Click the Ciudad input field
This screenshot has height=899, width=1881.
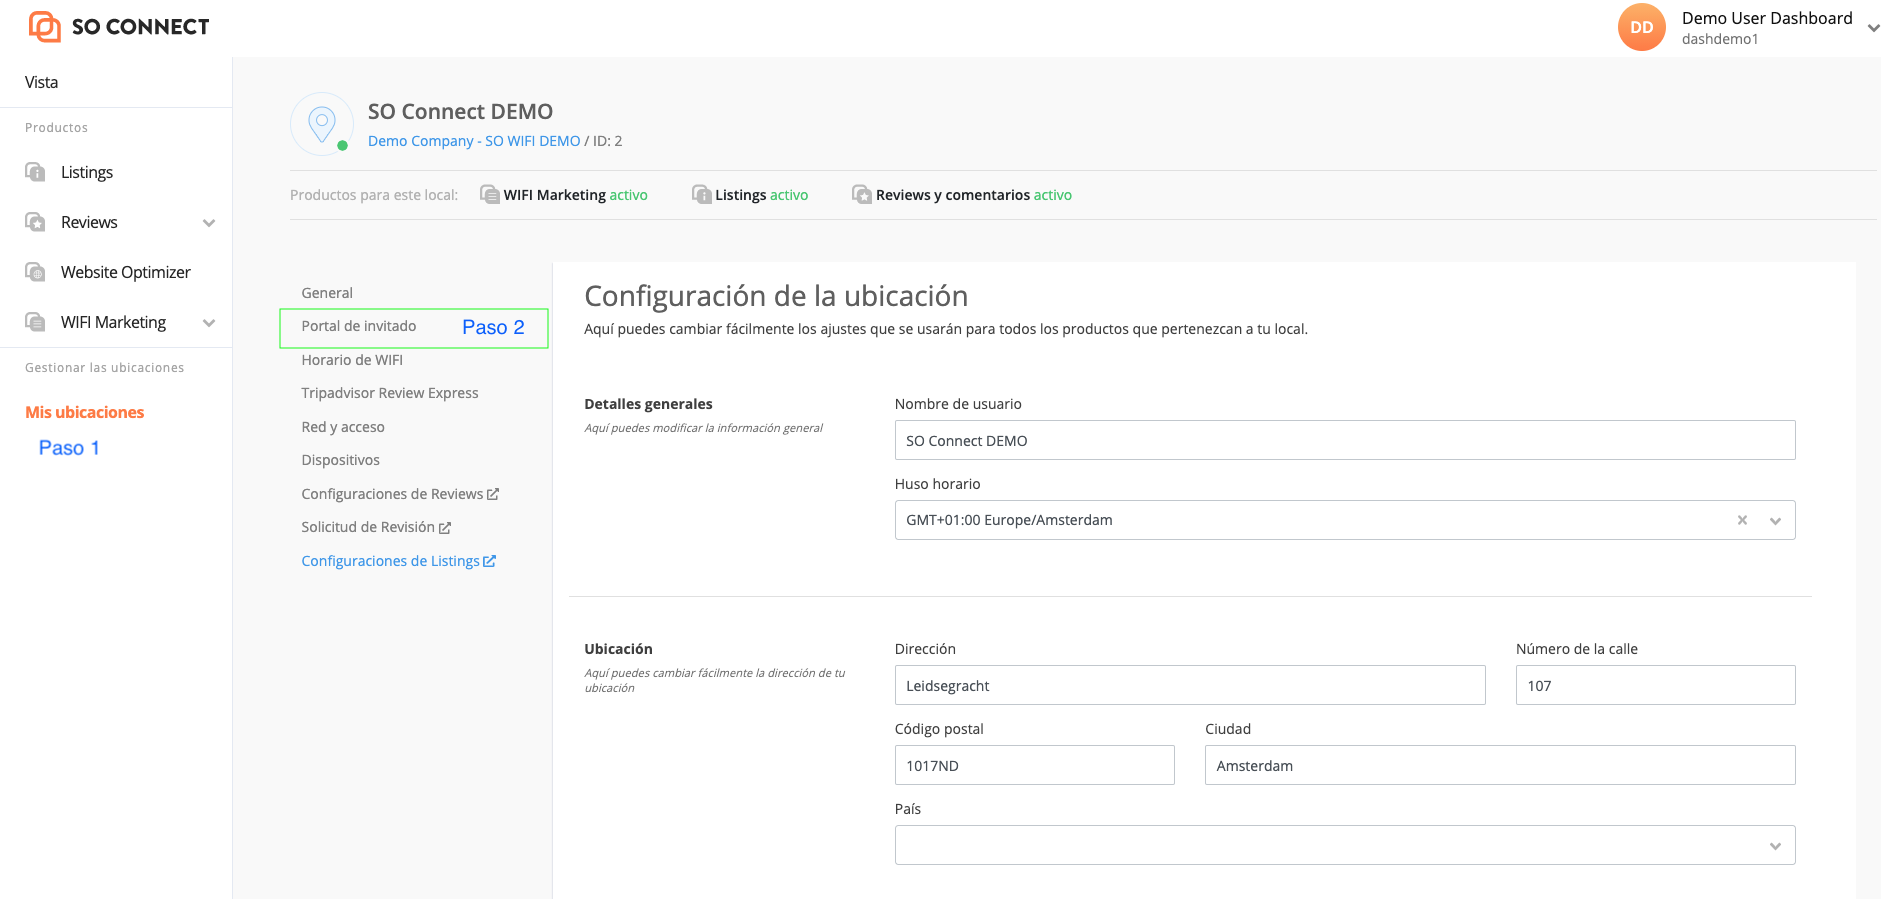[1500, 765]
